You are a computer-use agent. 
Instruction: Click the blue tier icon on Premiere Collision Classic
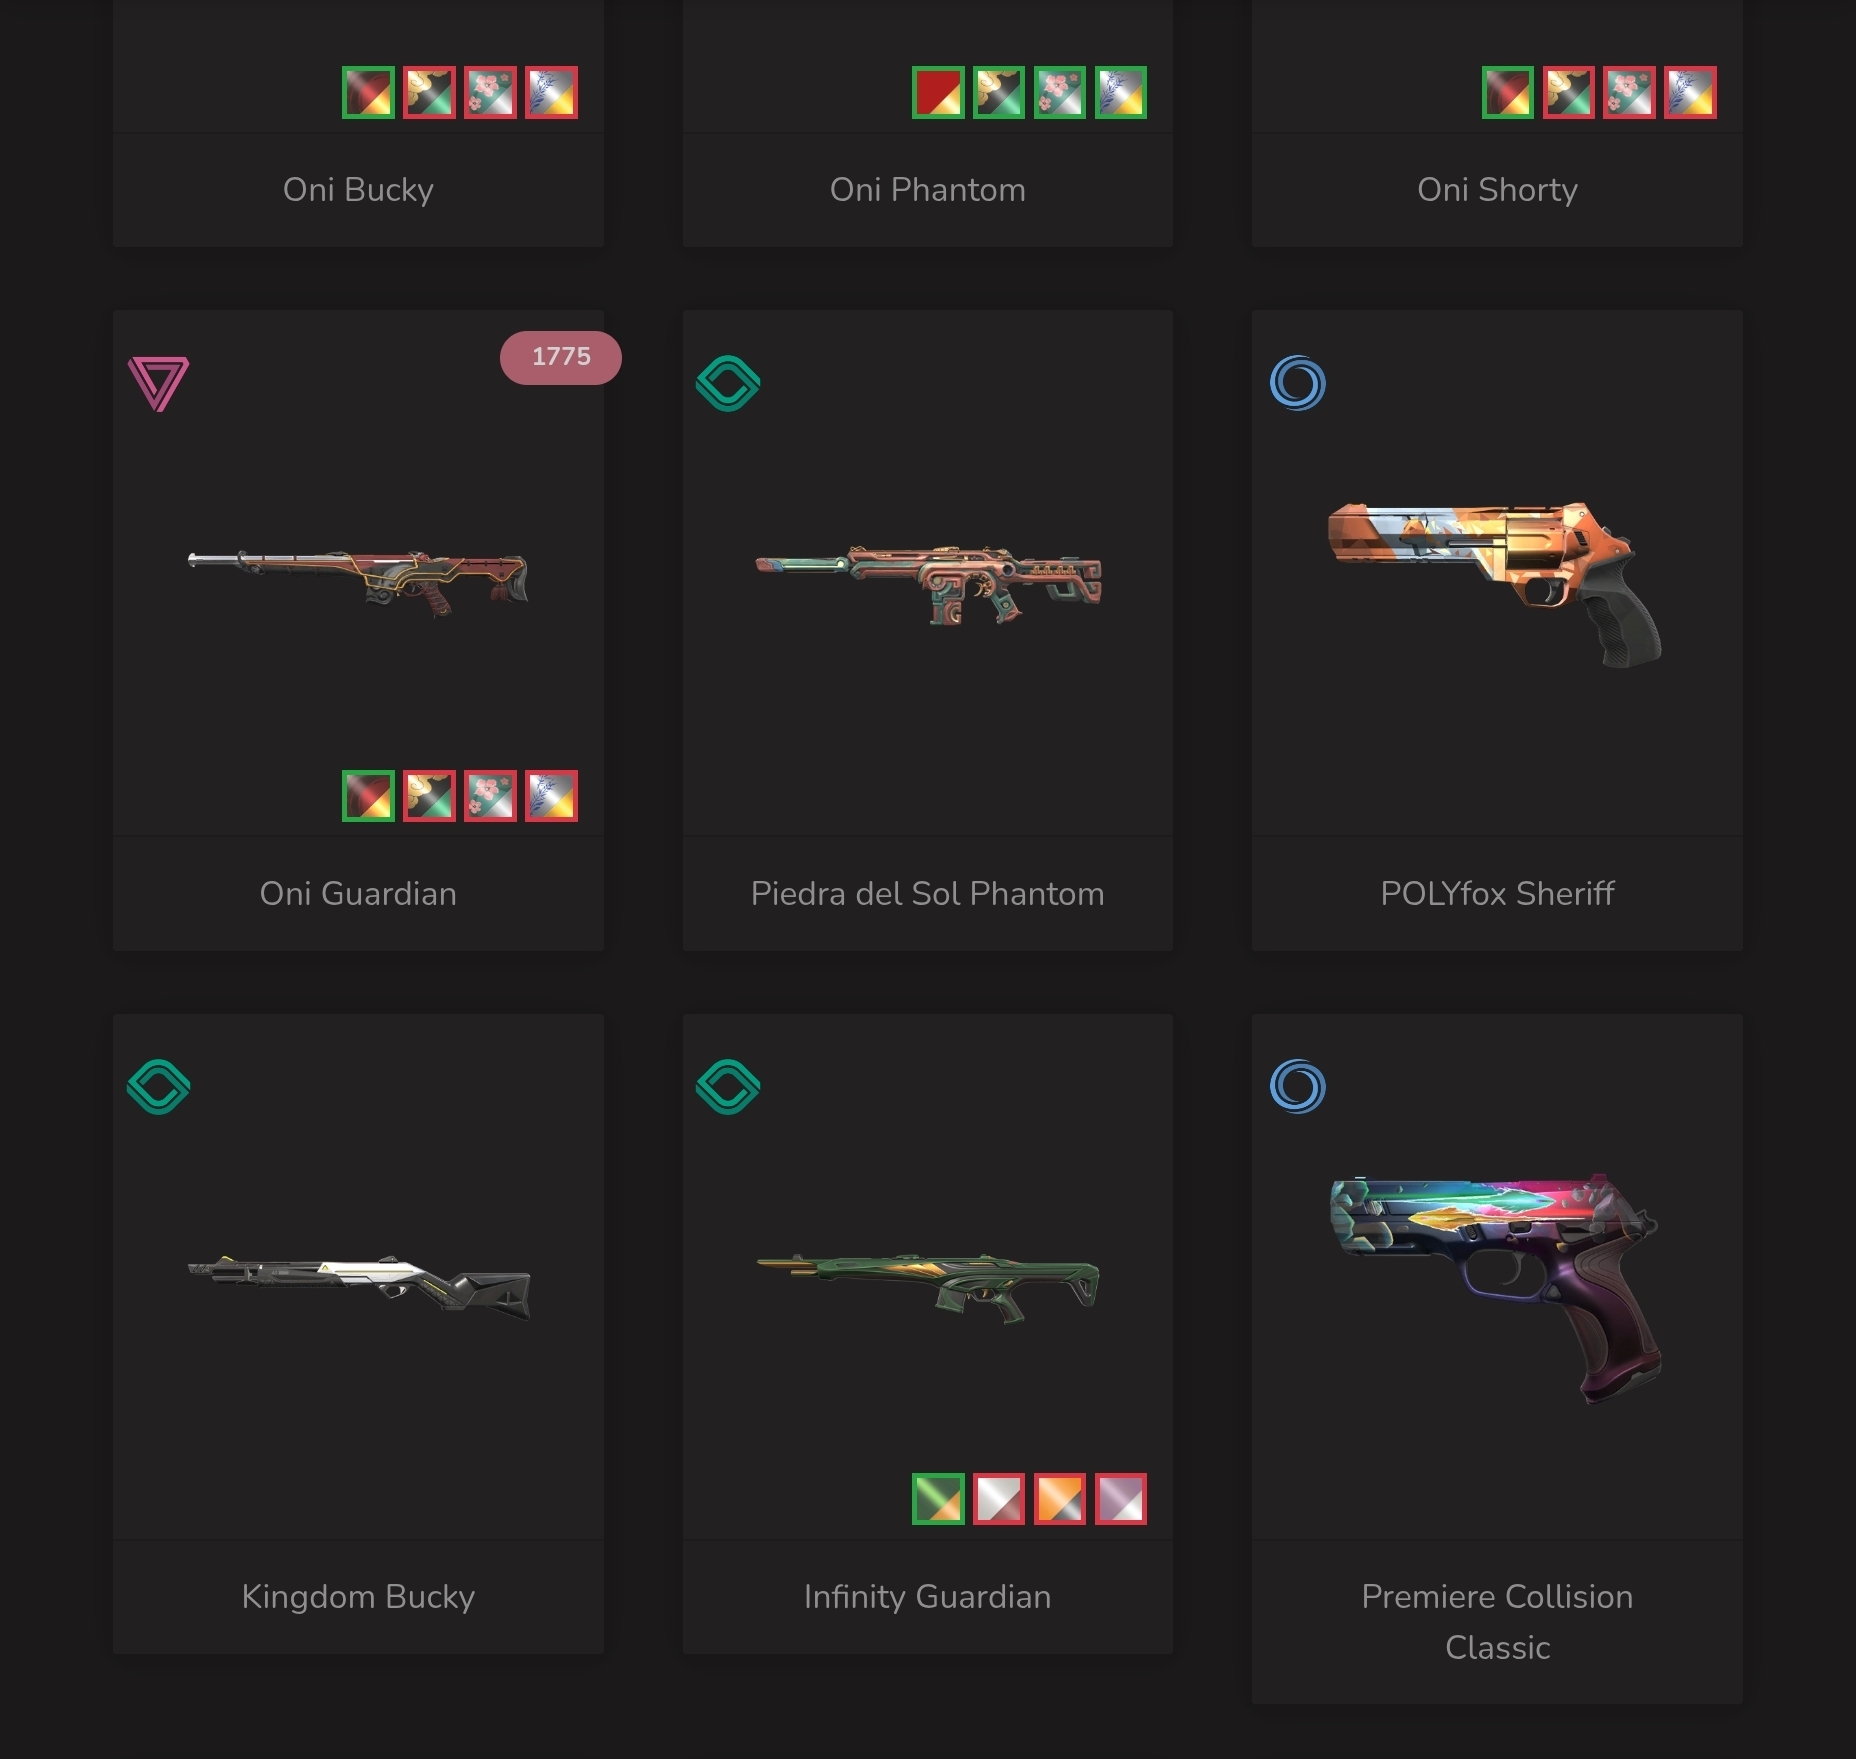1298,1087
